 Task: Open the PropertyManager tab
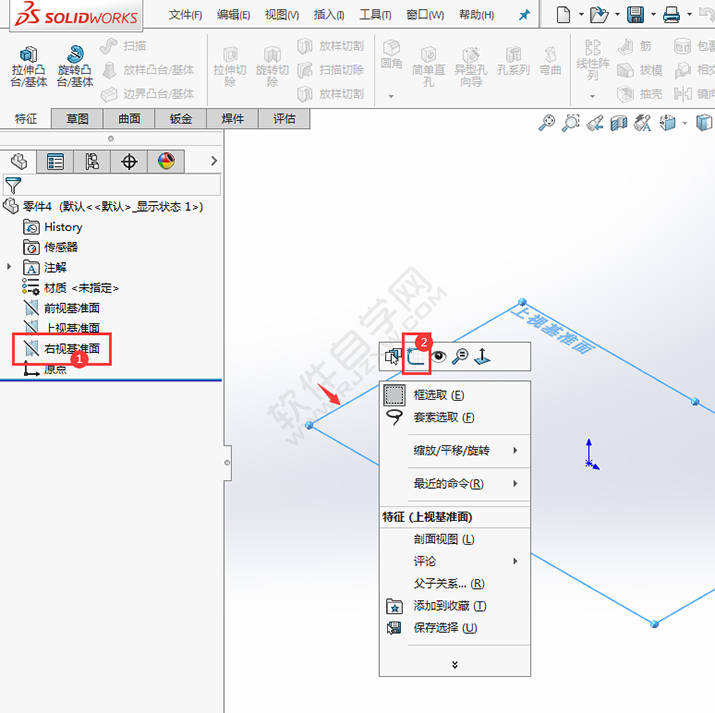pyautogui.click(x=55, y=161)
